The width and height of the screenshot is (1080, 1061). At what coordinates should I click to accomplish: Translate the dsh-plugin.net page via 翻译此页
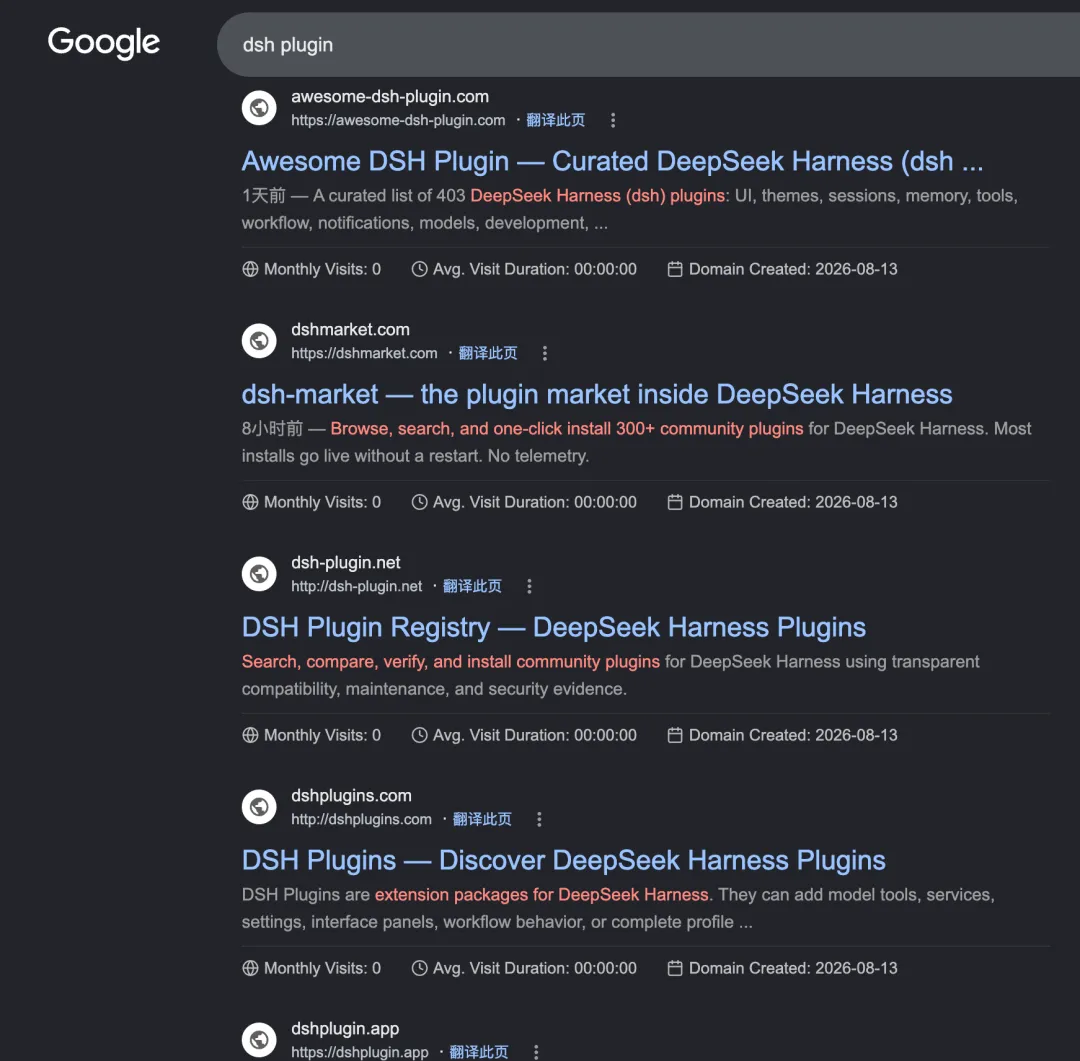[x=472, y=586]
